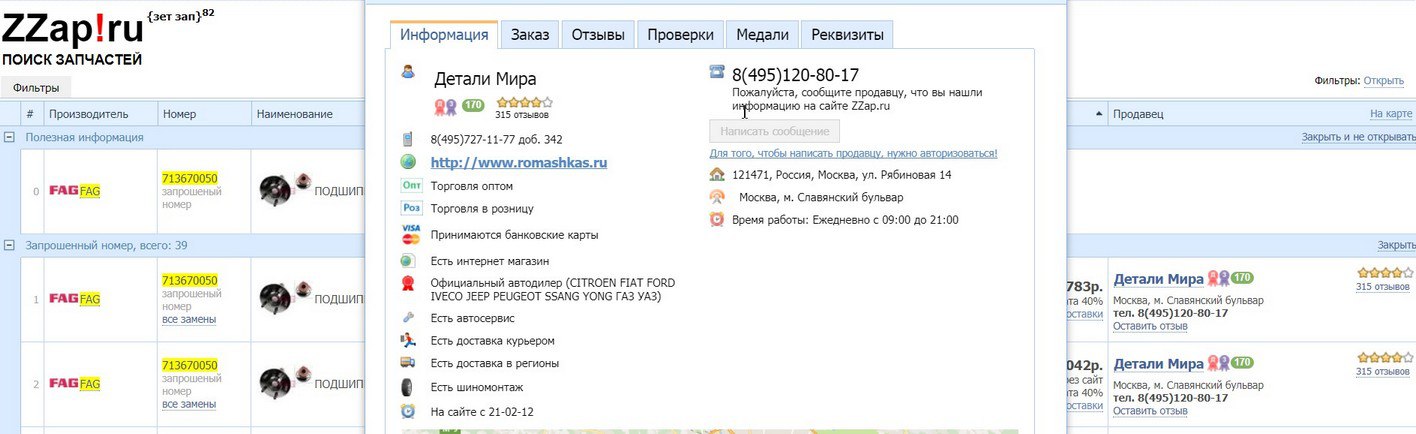The height and width of the screenshot is (434, 1416).
Task: Click the '315 отзывов' text in the dialog
Action: coord(522,115)
